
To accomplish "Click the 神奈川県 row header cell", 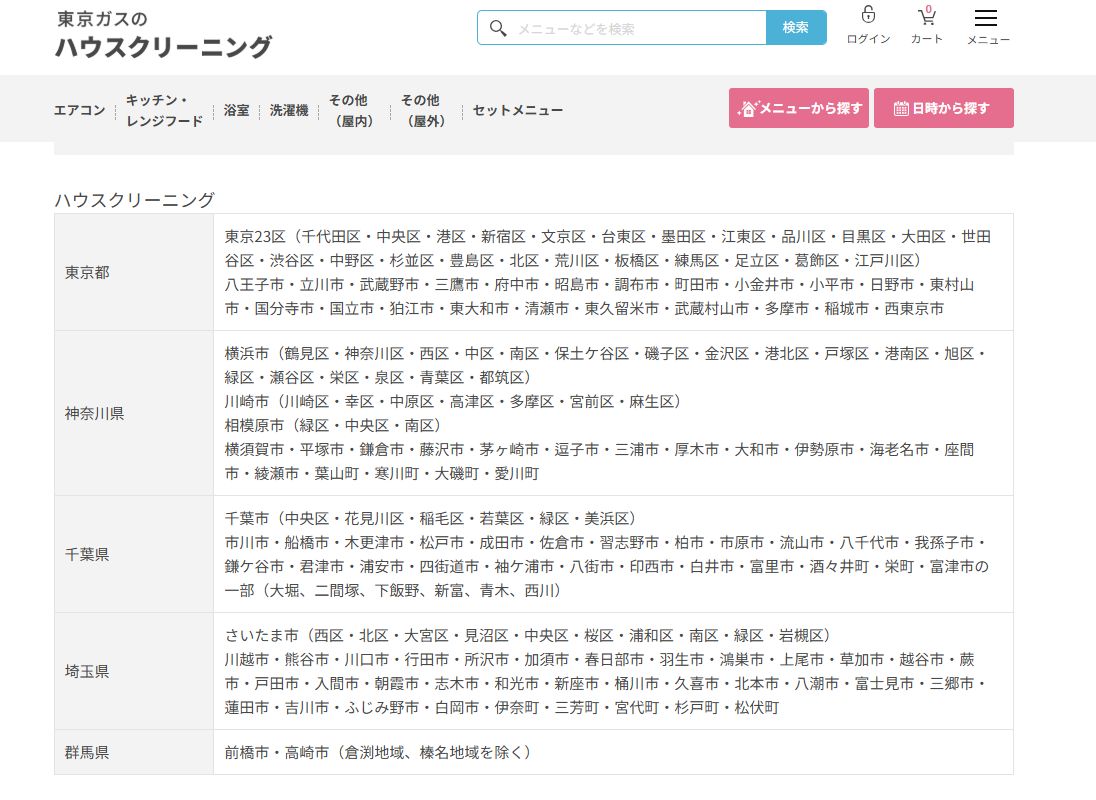I will [x=134, y=413].
